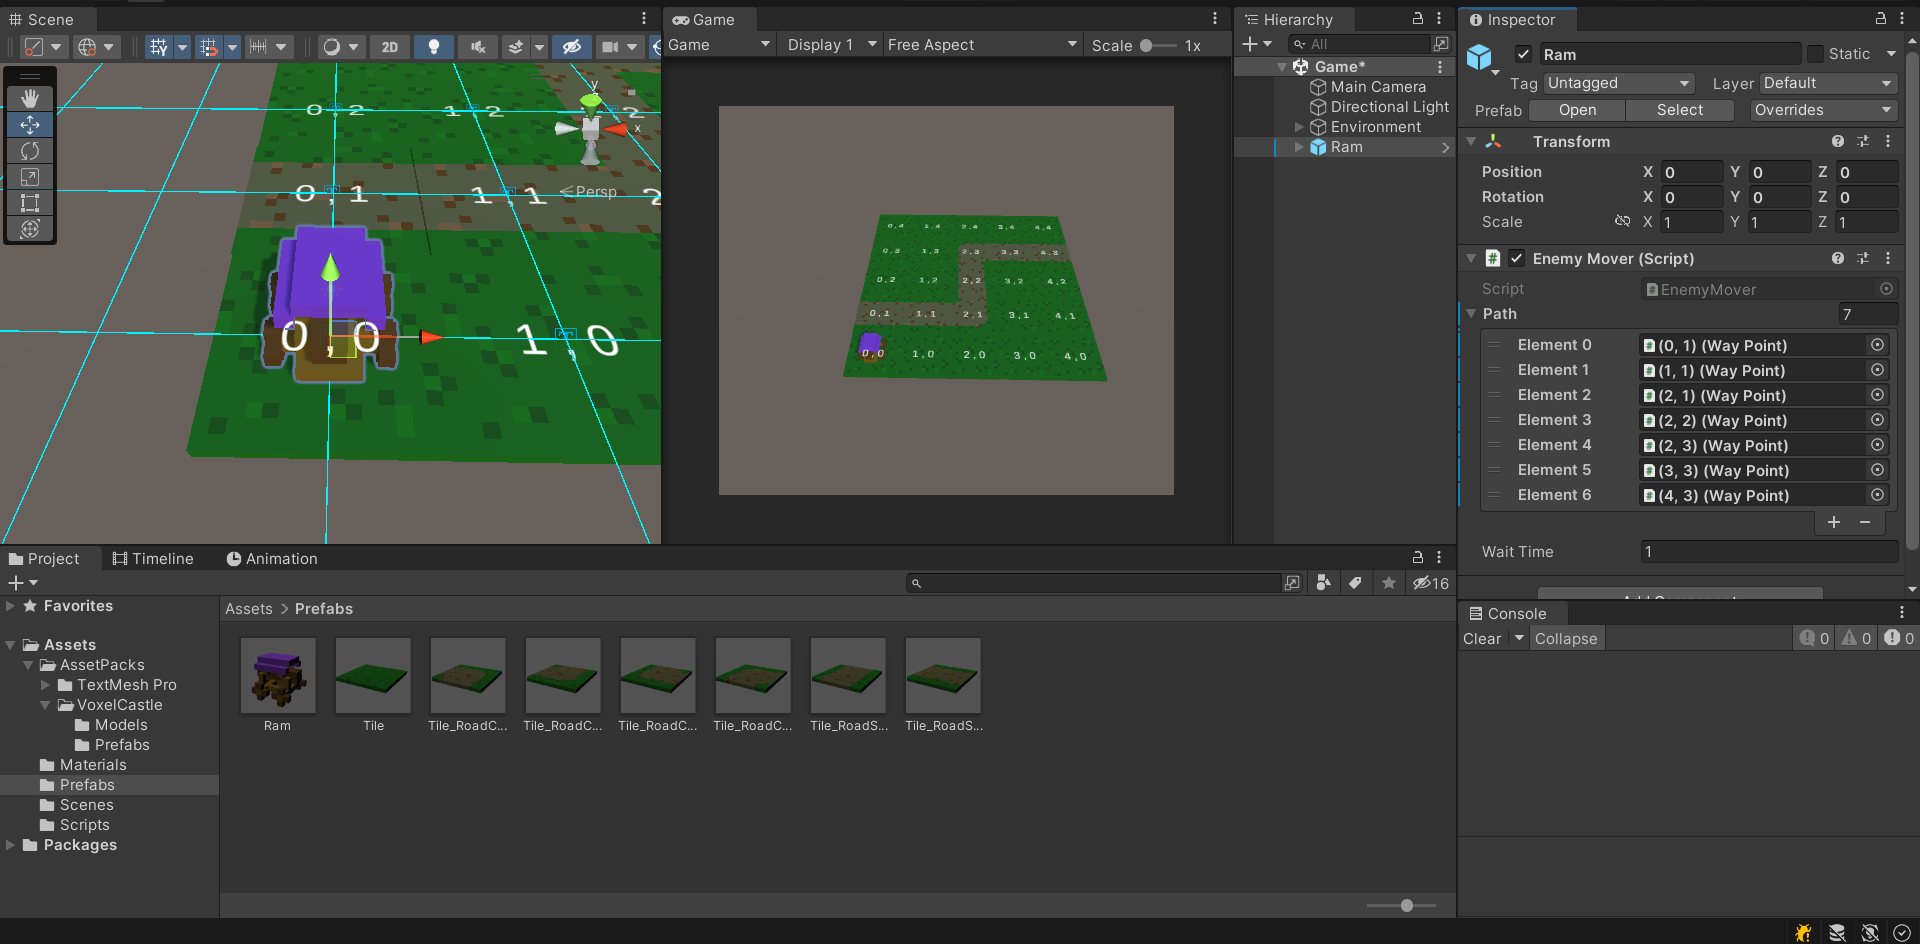Image resolution: width=1920 pixels, height=944 pixels.
Task: Open Scene effects (skybox/fog) icon
Action: coord(516,46)
